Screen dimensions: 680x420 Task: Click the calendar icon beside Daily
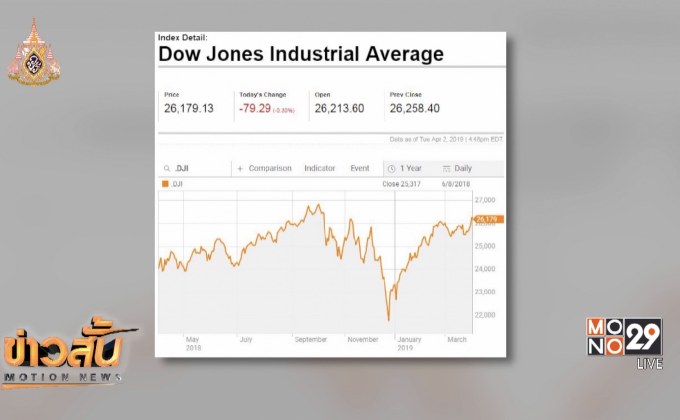point(446,168)
